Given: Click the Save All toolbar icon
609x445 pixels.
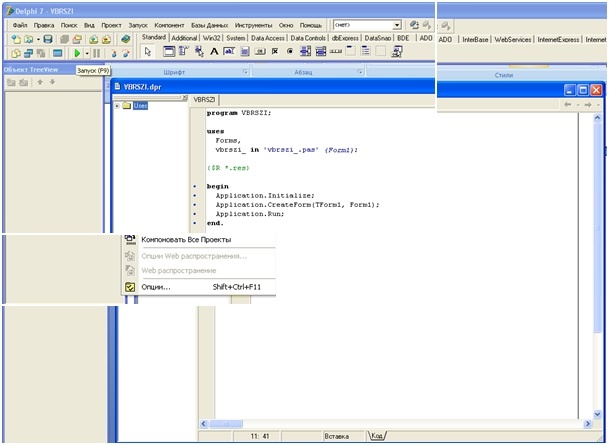Looking at the screenshot, I should (64, 39).
